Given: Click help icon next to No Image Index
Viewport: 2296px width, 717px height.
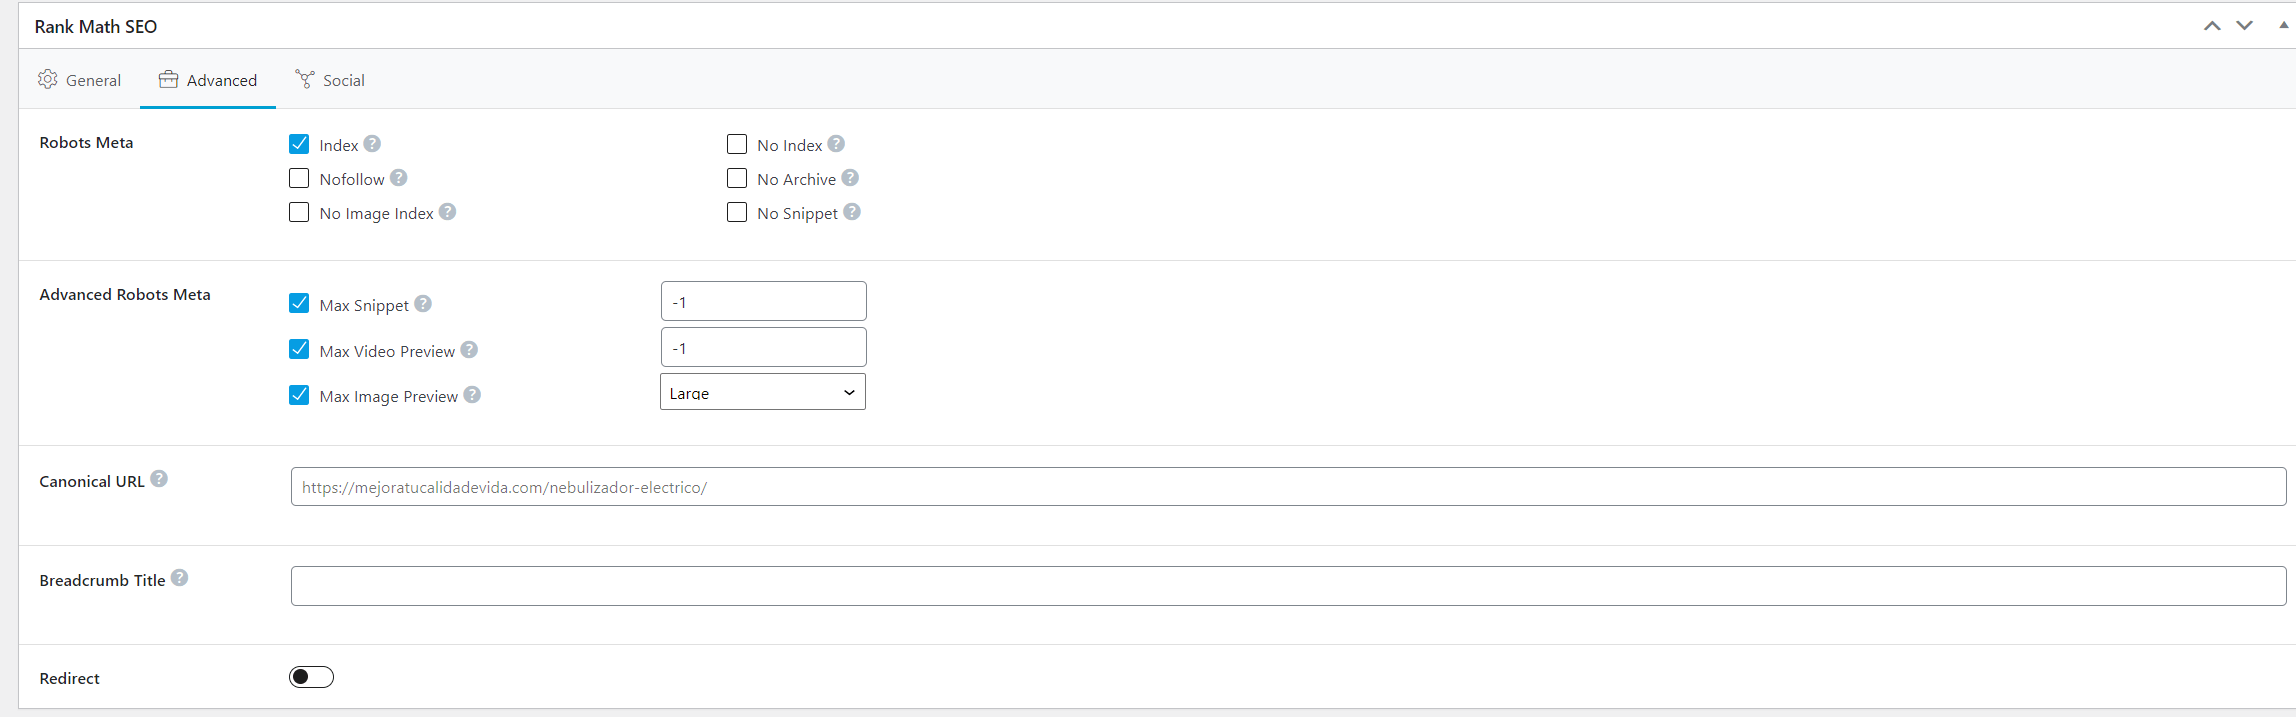Looking at the screenshot, I should [447, 212].
